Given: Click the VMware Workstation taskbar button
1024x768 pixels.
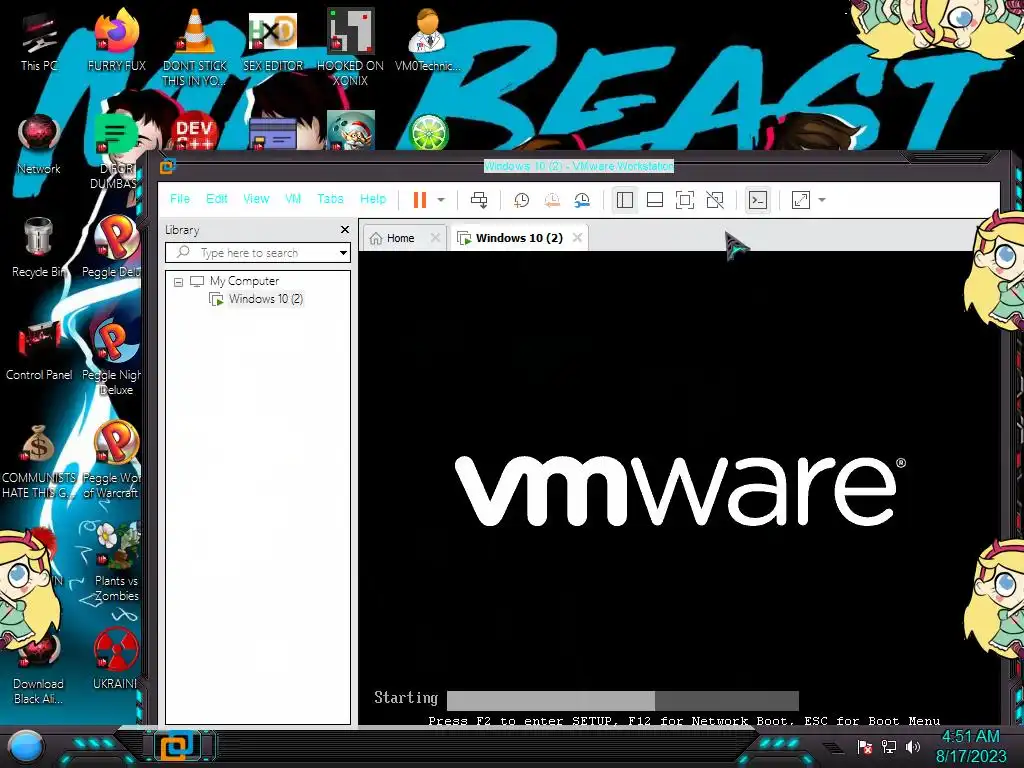Looking at the screenshot, I should tap(177, 746).
